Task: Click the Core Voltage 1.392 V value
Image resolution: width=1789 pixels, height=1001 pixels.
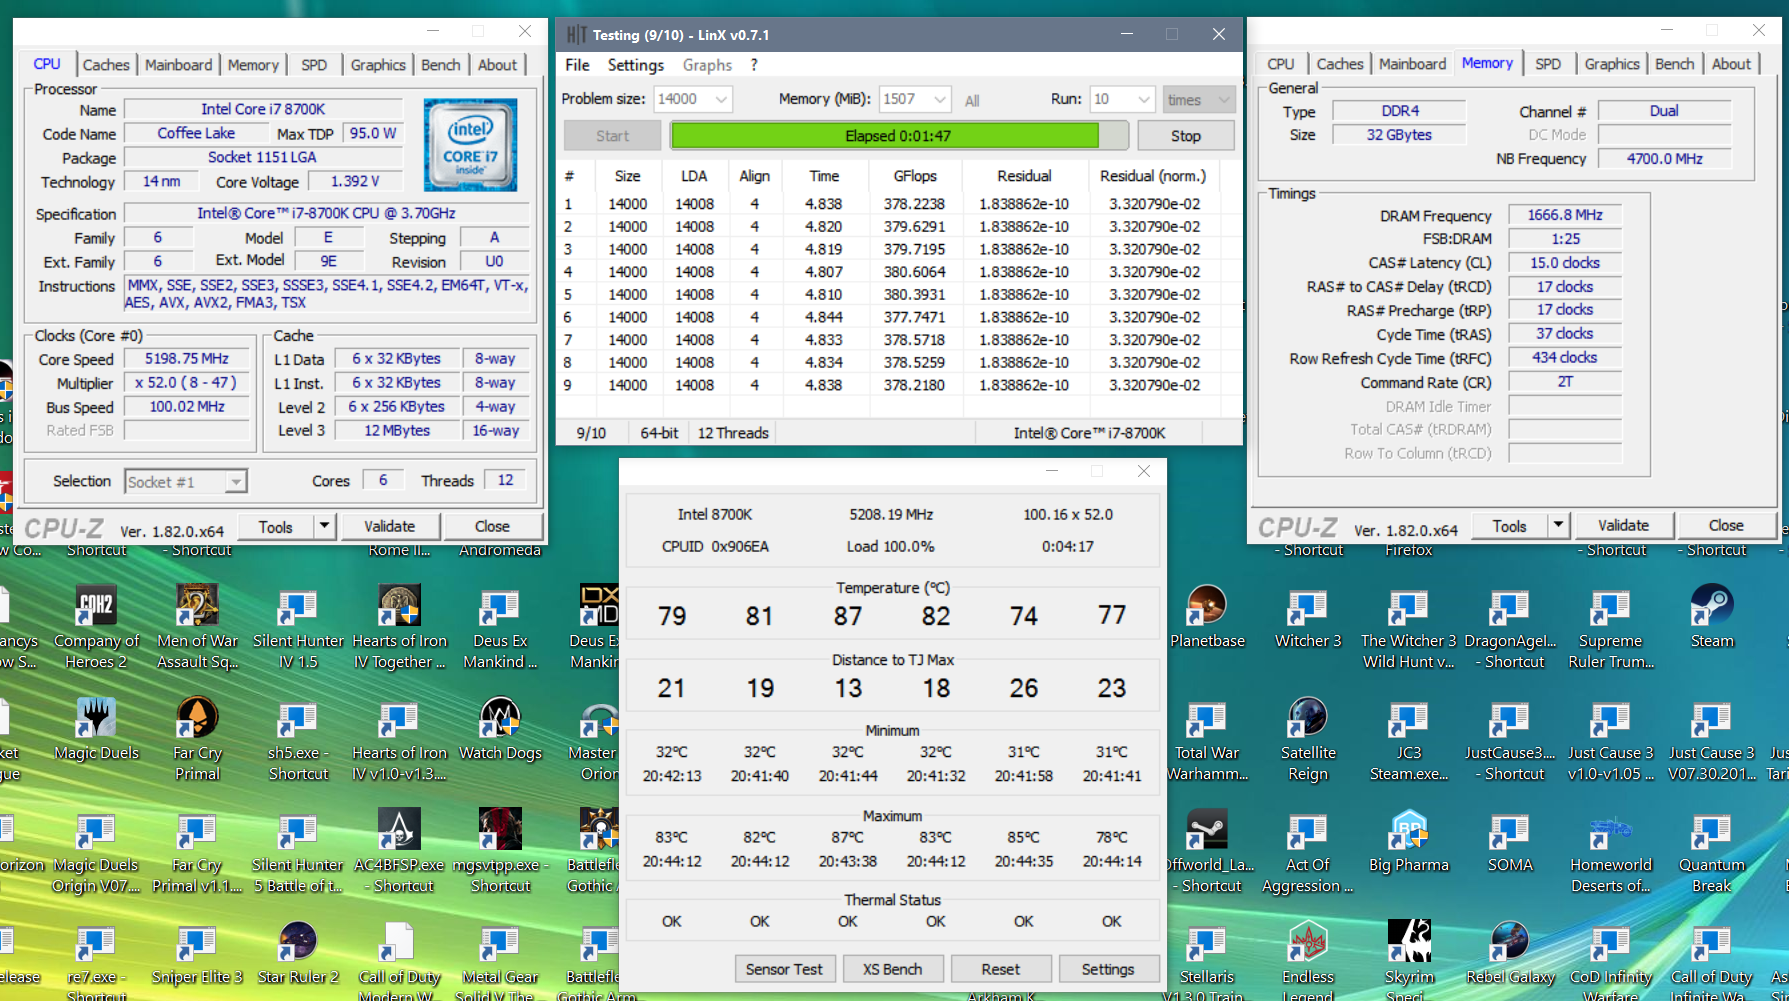Action: pos(356,181)
